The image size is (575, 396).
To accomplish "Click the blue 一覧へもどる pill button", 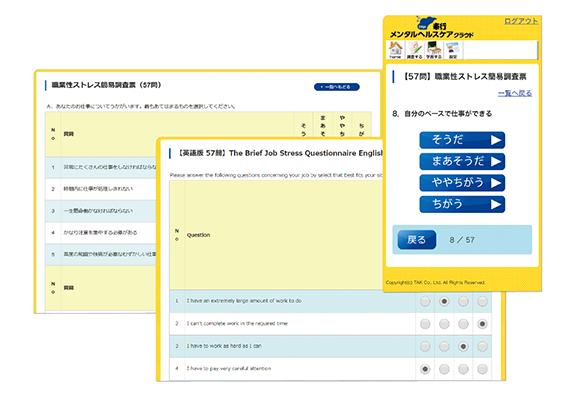I will pos(337,87).
